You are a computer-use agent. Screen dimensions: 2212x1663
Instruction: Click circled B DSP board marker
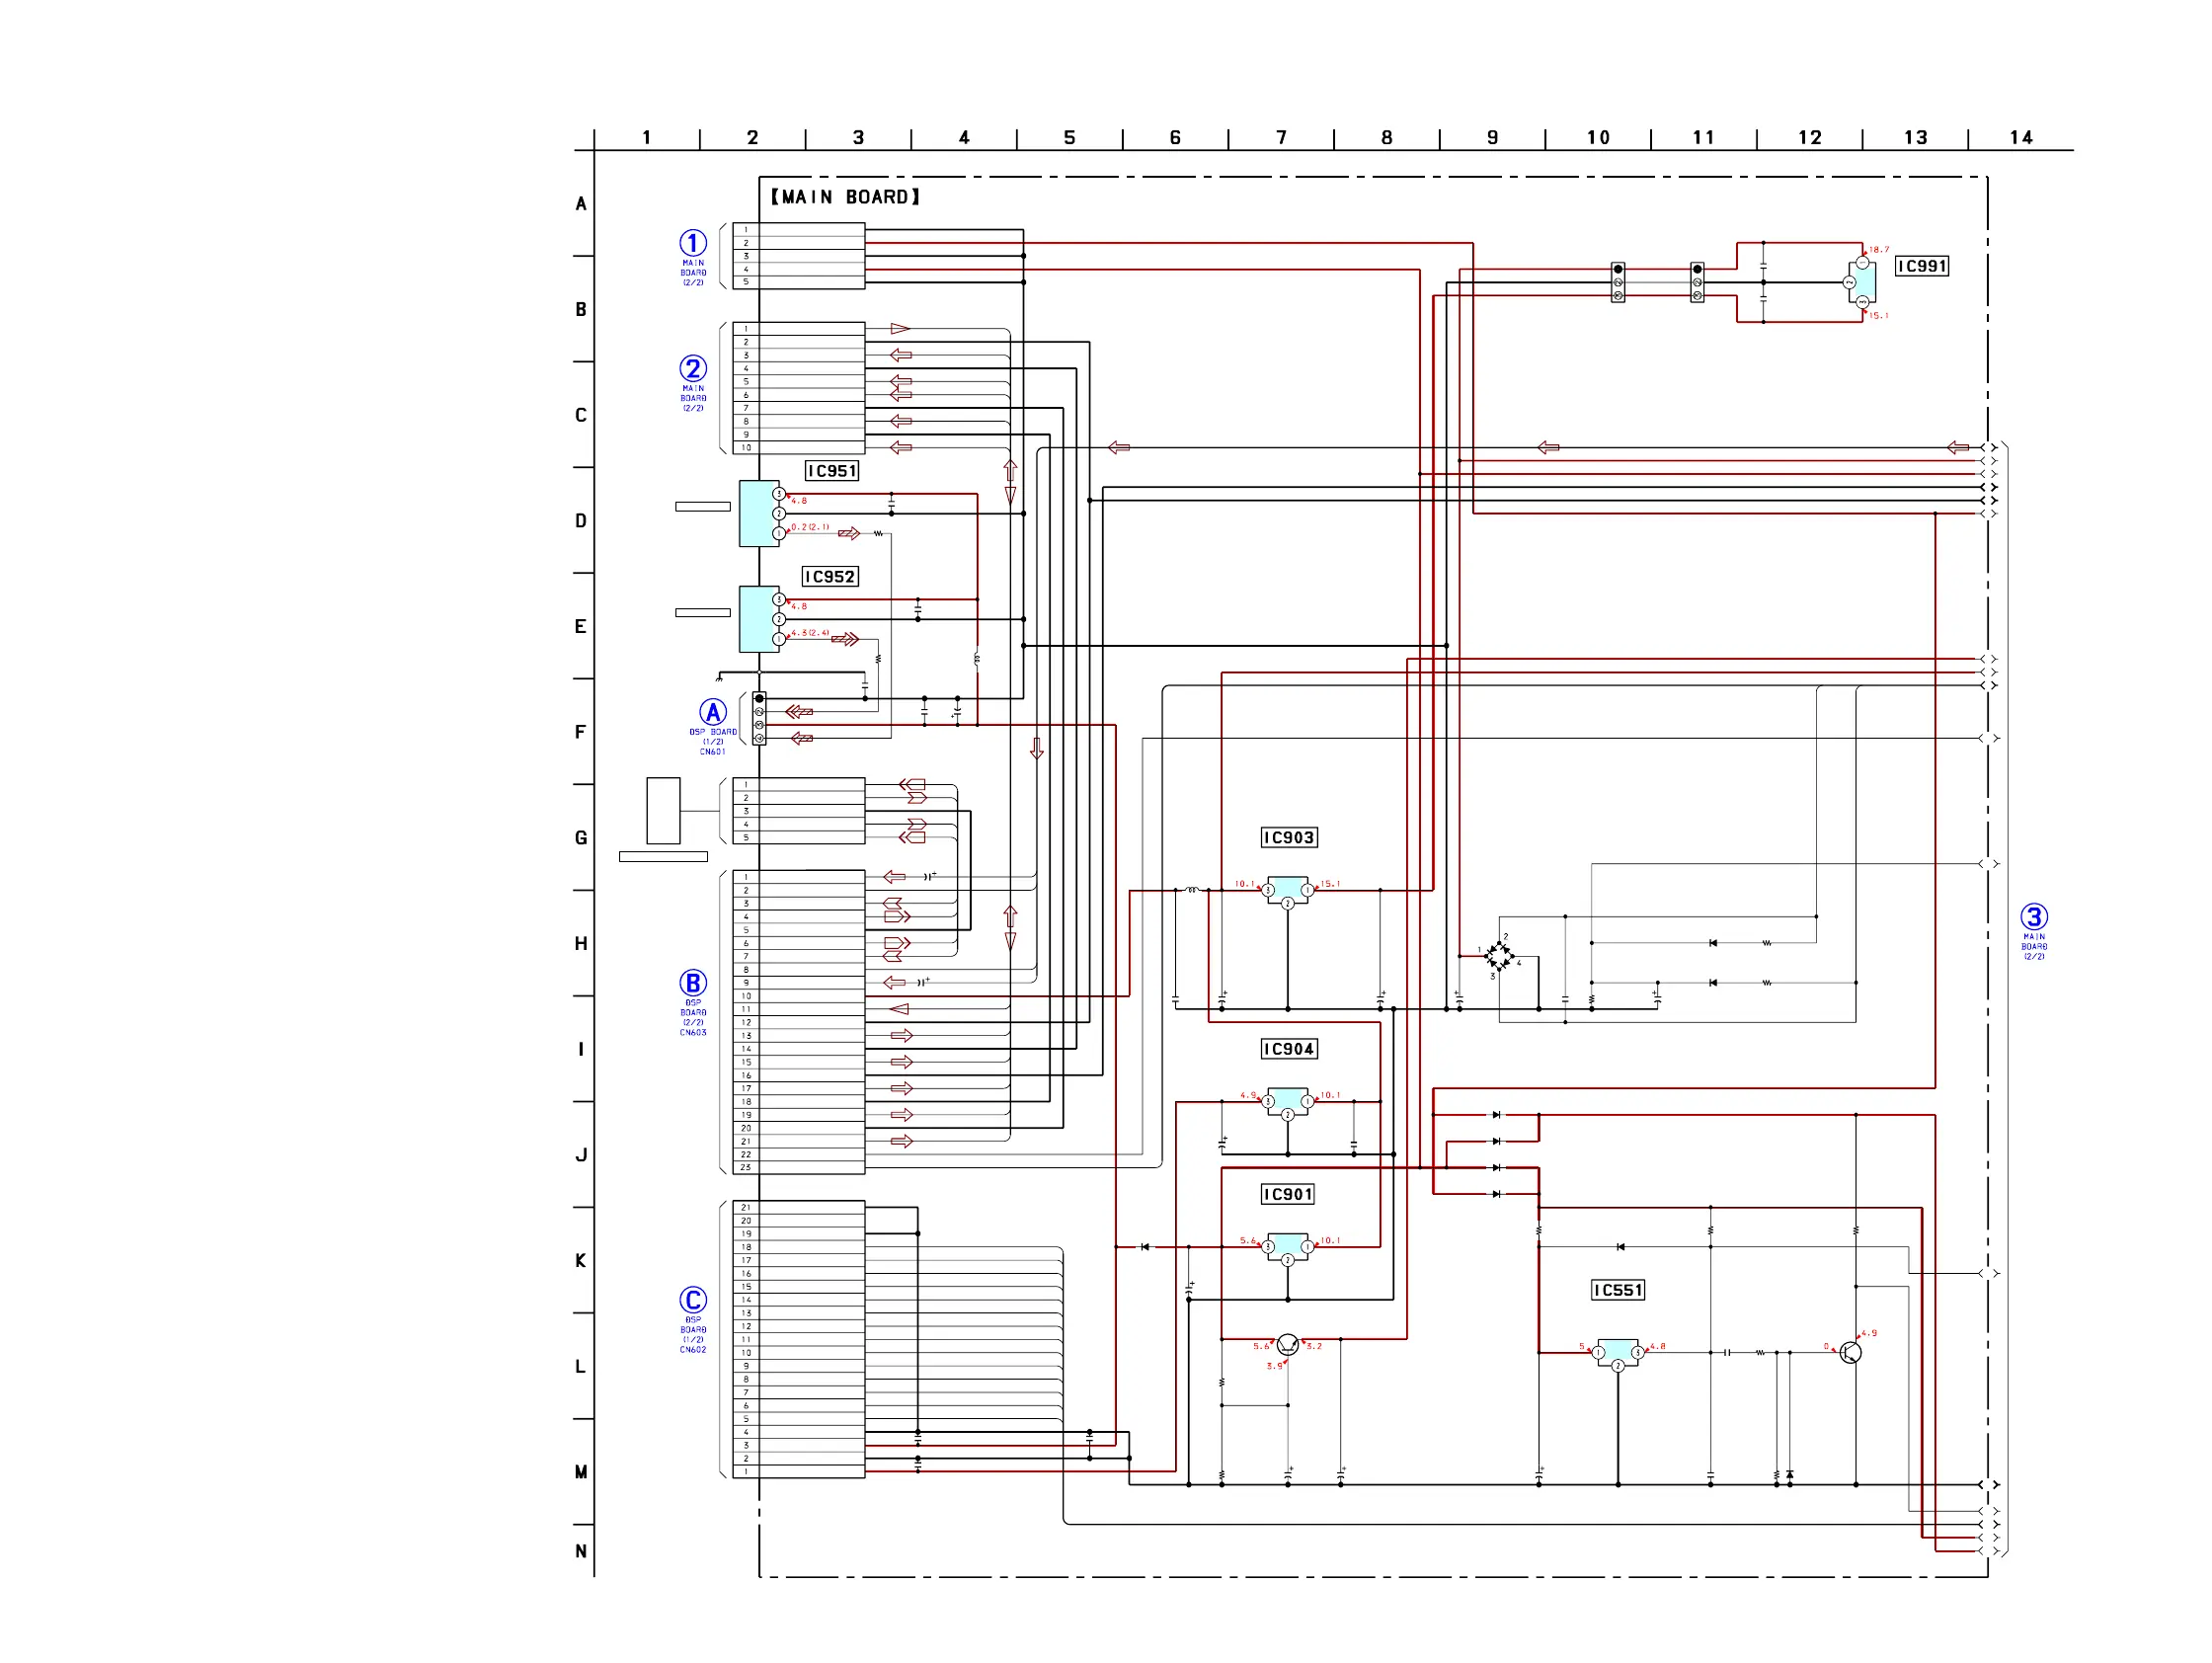[x=693, y=983]
